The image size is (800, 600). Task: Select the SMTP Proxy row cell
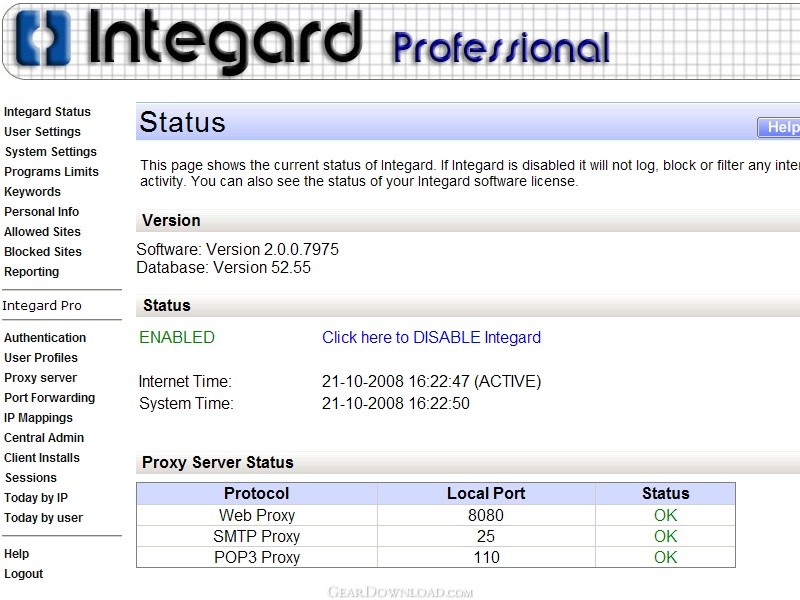coord(257,536)
